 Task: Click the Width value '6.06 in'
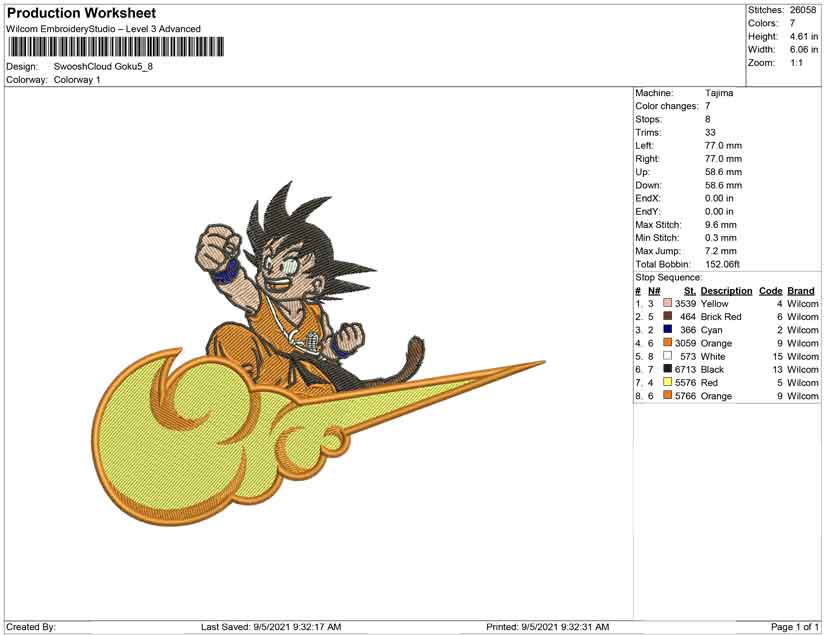coord(804,49)
